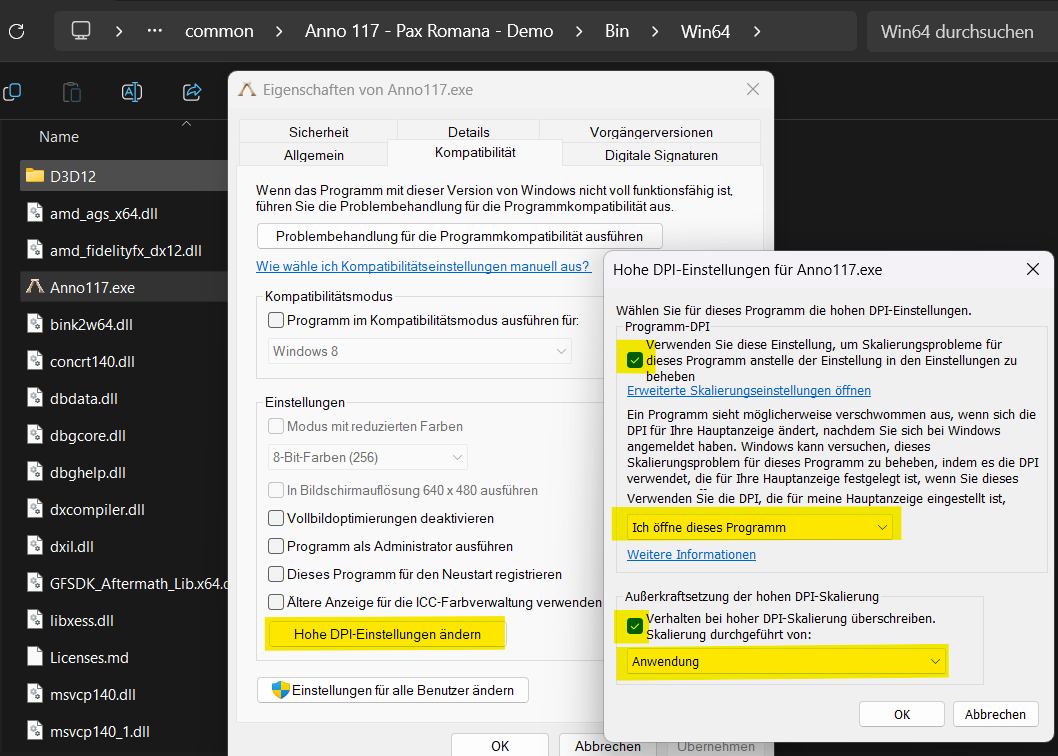The image size is (1058, 756).
Task: Select the dxcompiler.dll file icon
Action: click(x=34, y=509)
